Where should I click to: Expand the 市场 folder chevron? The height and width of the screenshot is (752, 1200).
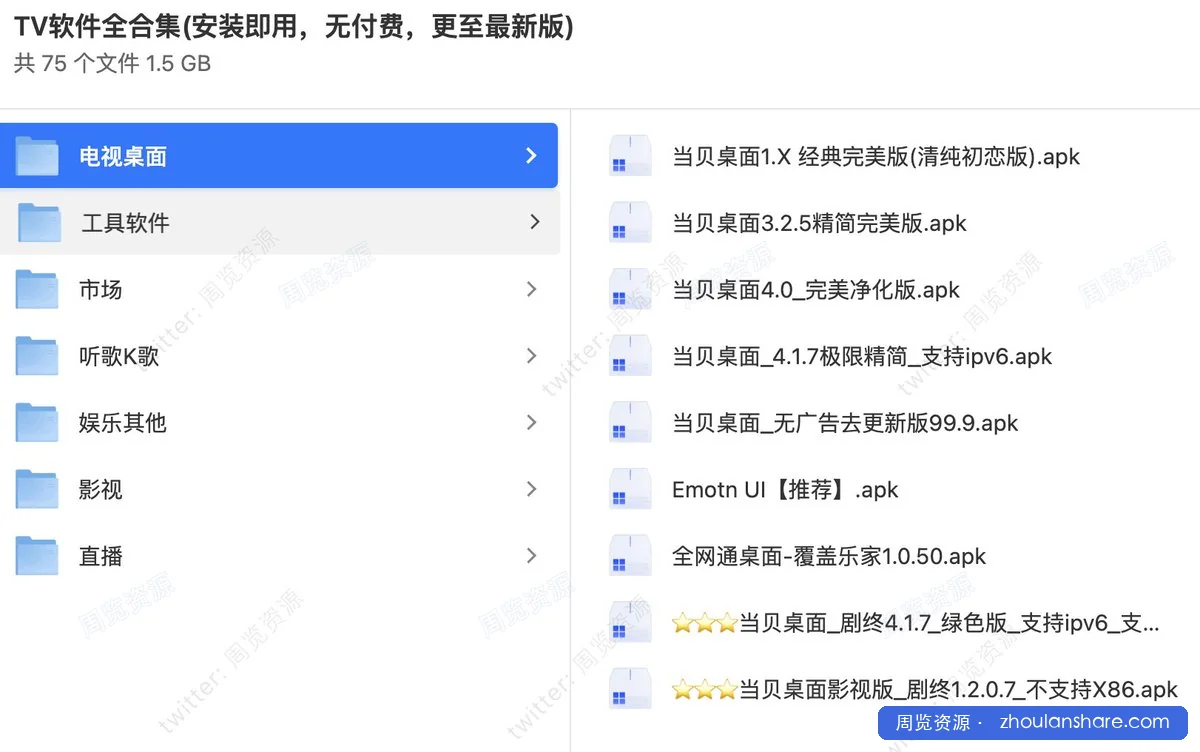[x=531, y=289]
